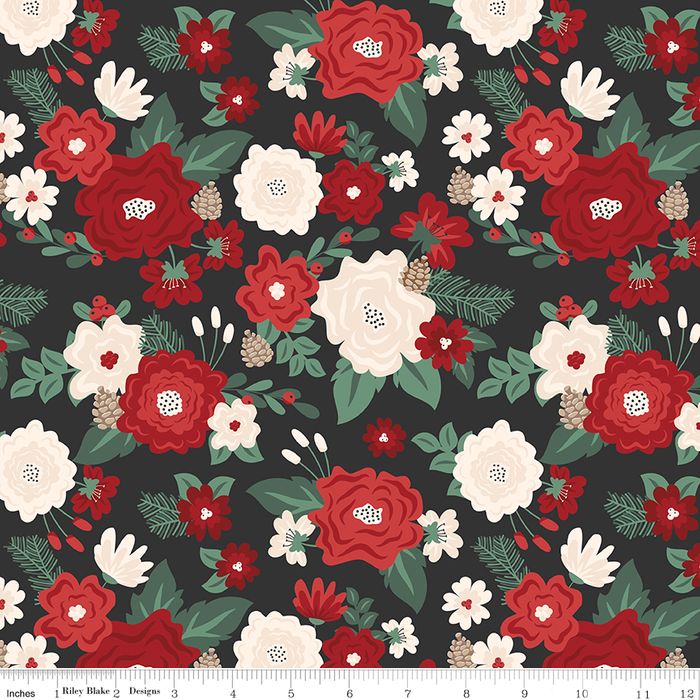Pick the 4 inch mark on the ruler

click(x=232, y=690)
